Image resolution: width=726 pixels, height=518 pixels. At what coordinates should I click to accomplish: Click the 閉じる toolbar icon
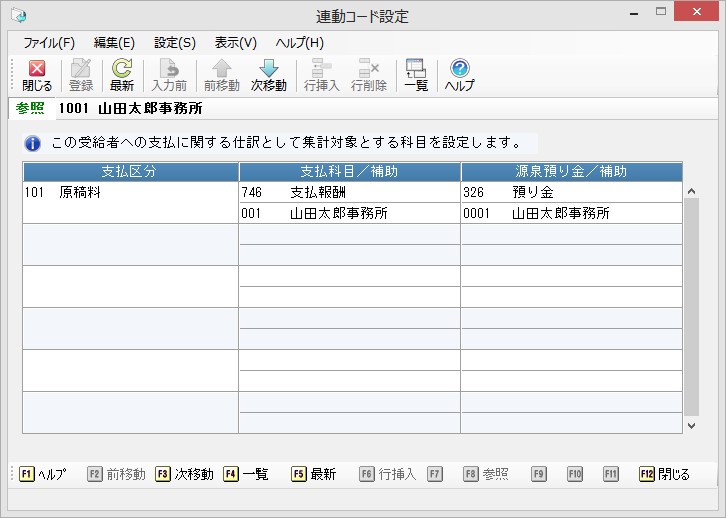[37, 69]
